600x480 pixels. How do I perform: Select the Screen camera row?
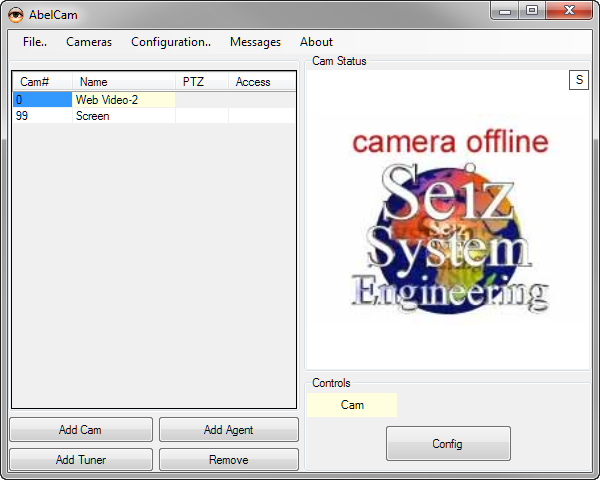tap(154, 116)
